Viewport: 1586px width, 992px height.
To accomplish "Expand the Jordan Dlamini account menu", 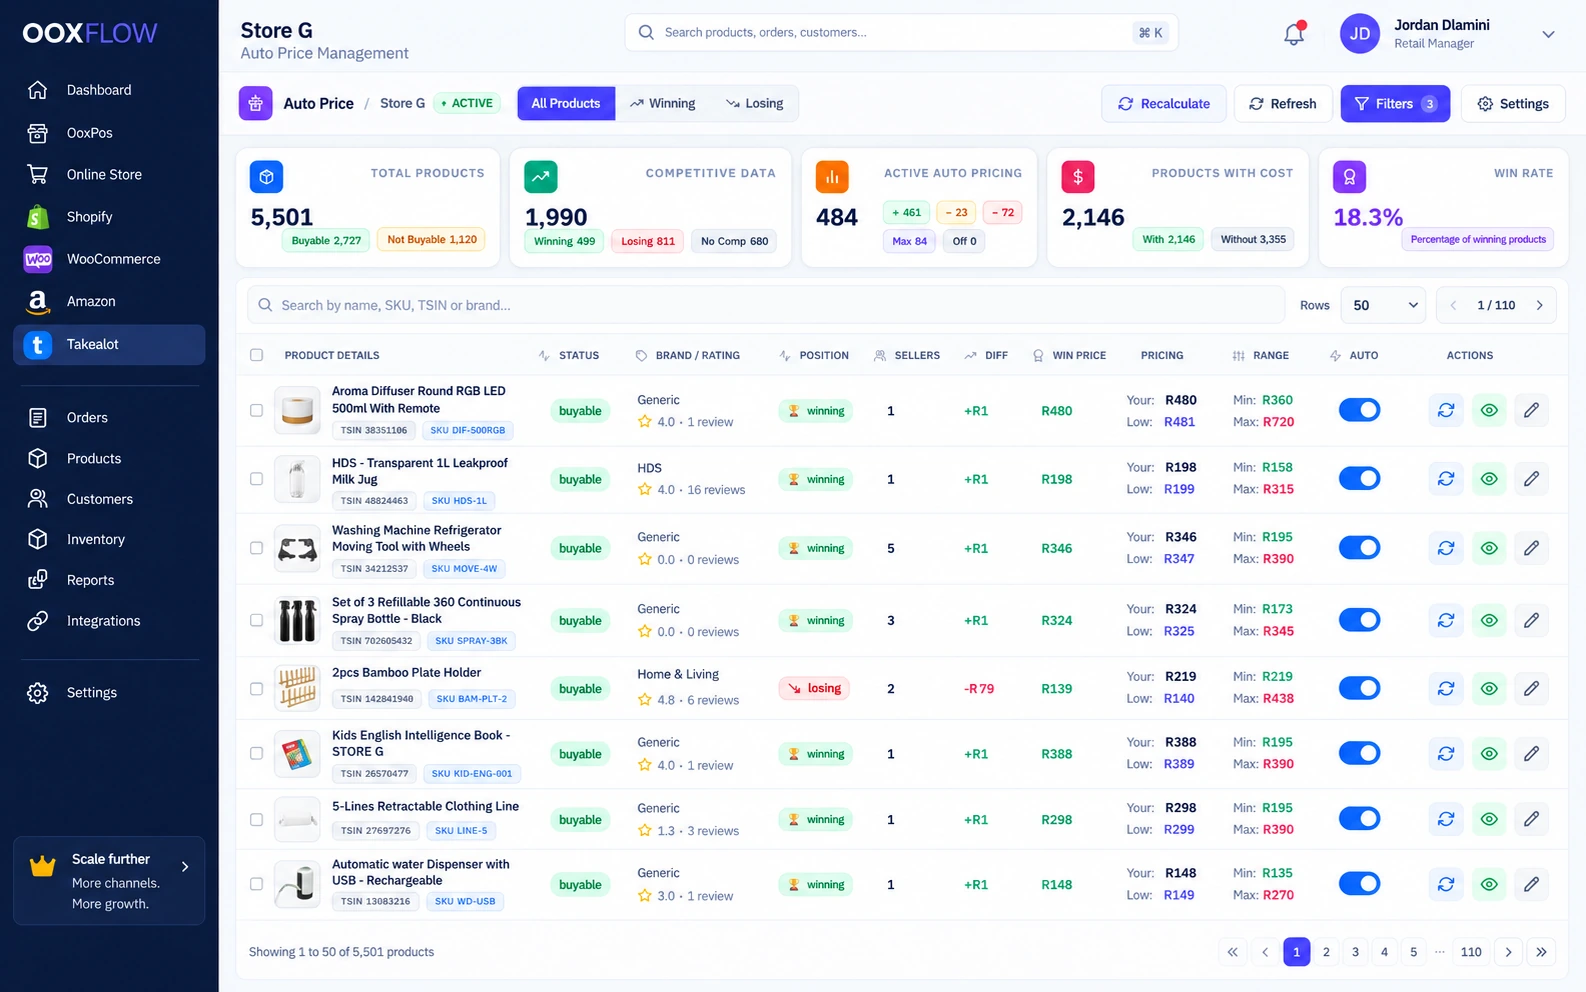I will (1548, 34).
